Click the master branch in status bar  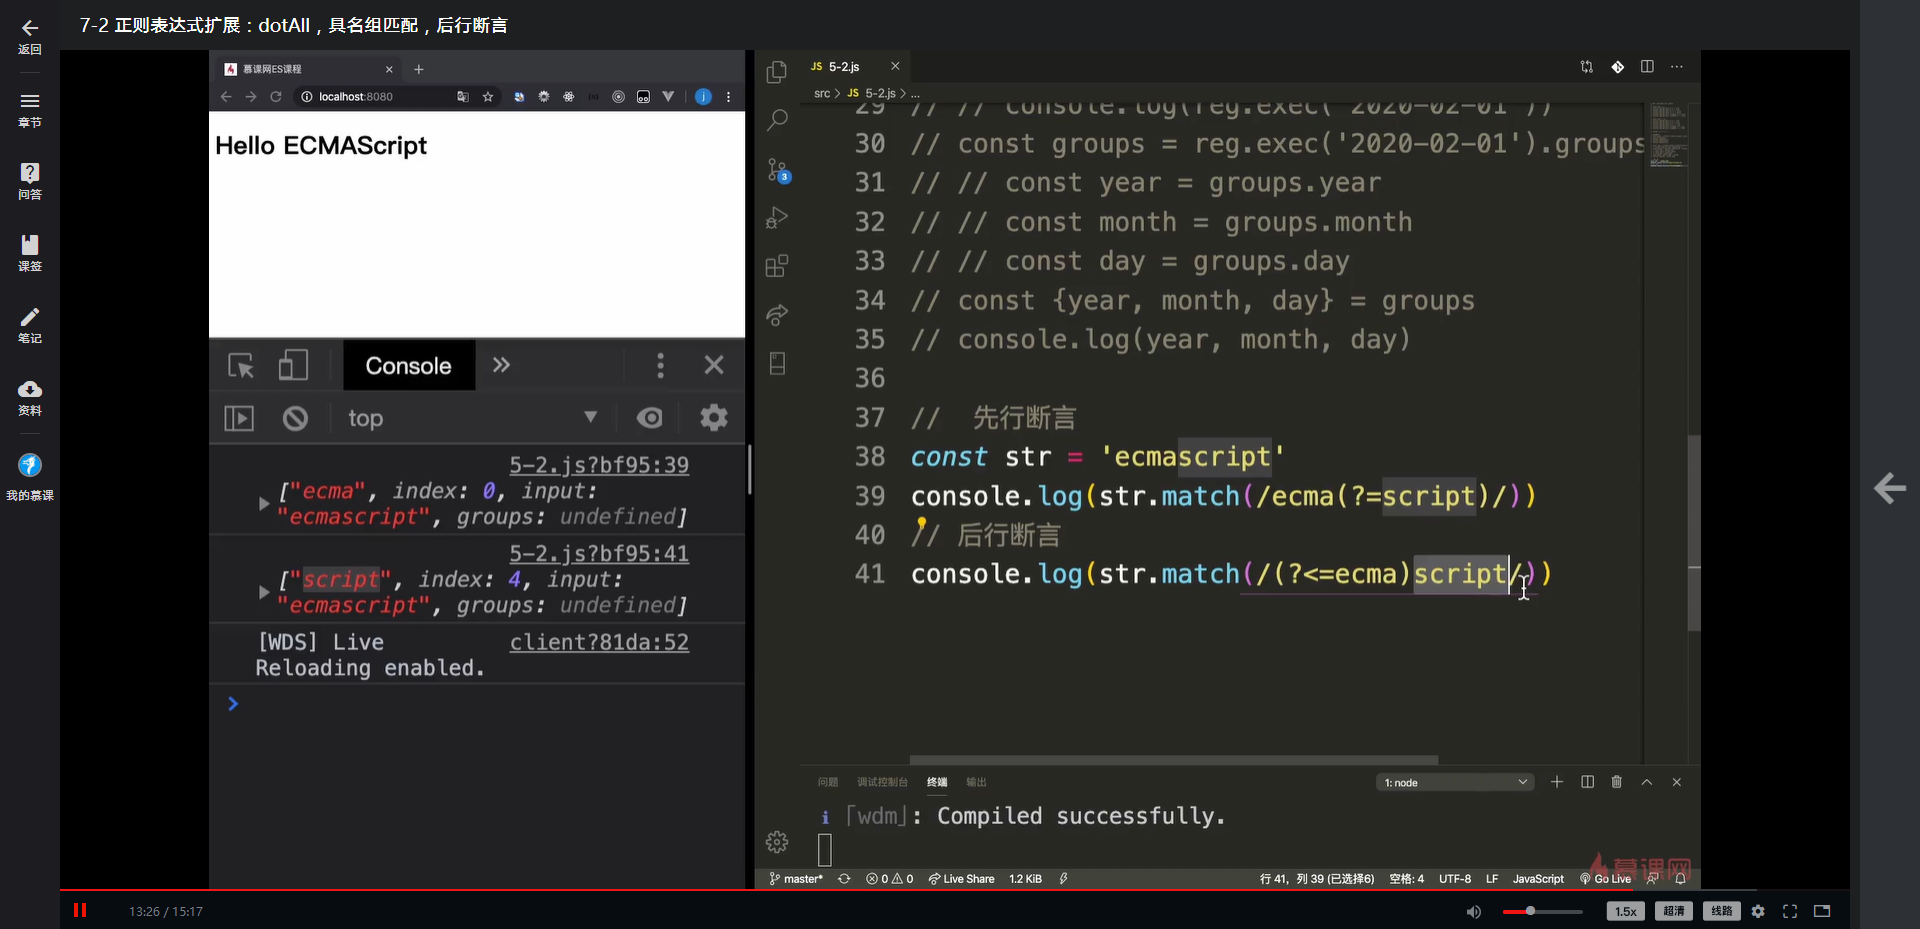tap(796, 879)
